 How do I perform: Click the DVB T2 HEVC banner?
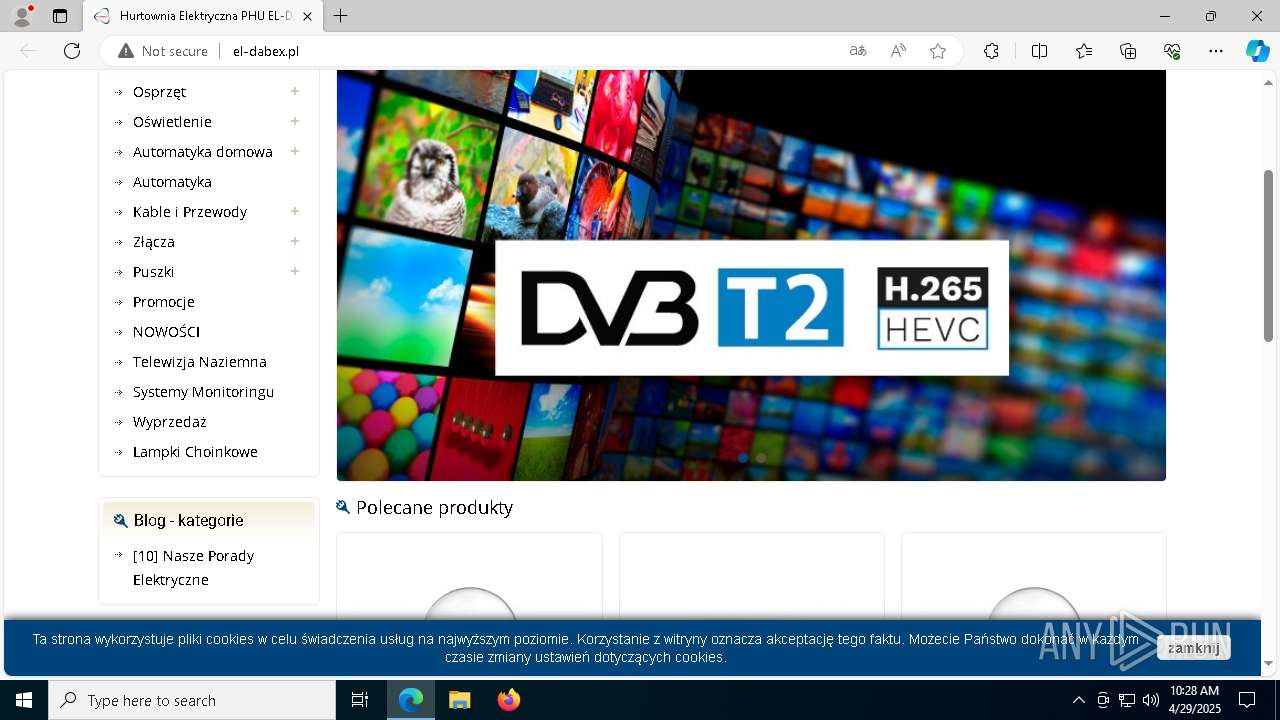coord(751,275)
